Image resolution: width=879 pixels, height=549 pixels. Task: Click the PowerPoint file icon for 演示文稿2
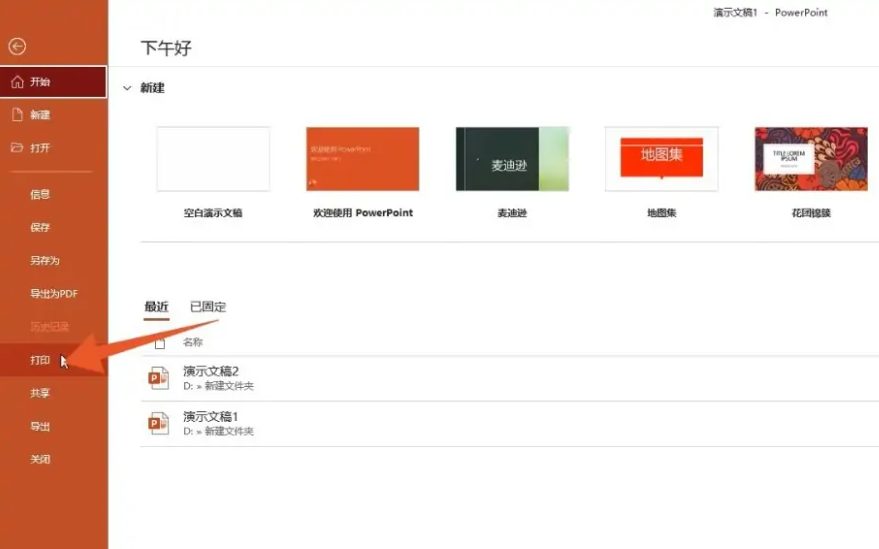coord(159,378)
